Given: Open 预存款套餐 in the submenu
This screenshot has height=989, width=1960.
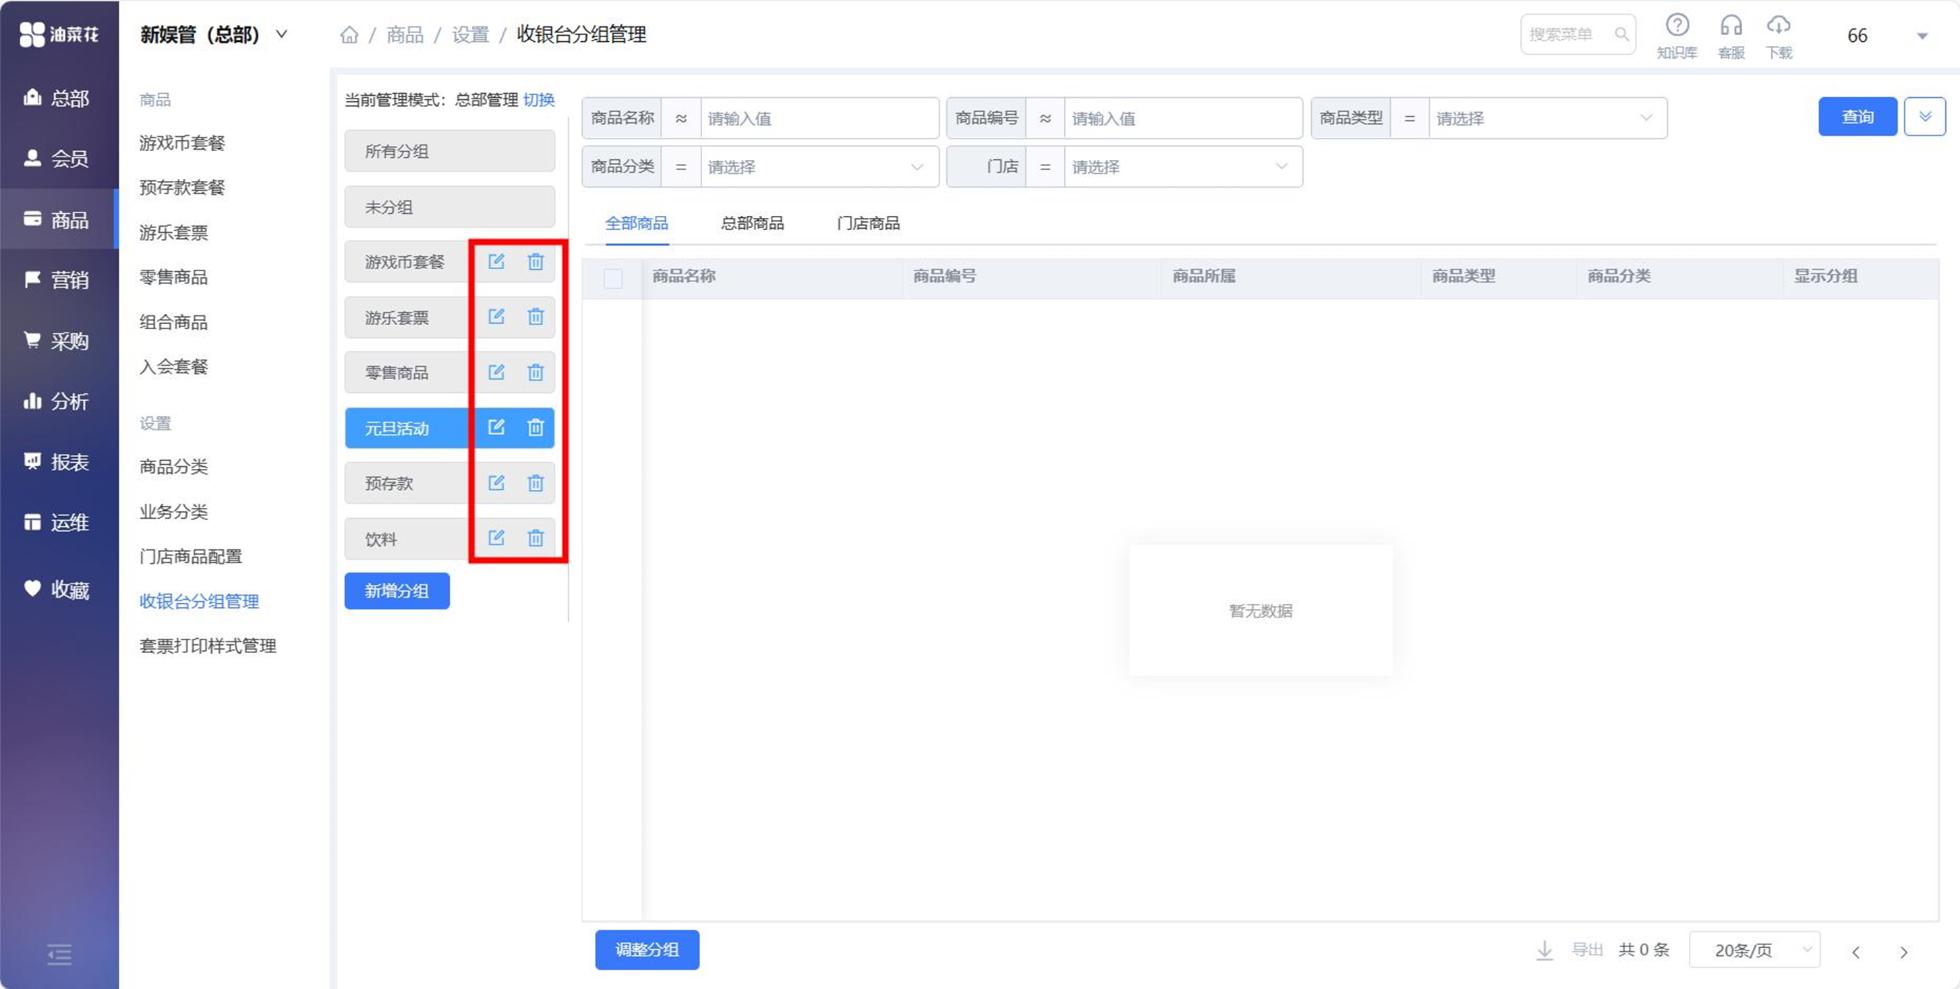Looking at the screenshot, I should [182, 187].
